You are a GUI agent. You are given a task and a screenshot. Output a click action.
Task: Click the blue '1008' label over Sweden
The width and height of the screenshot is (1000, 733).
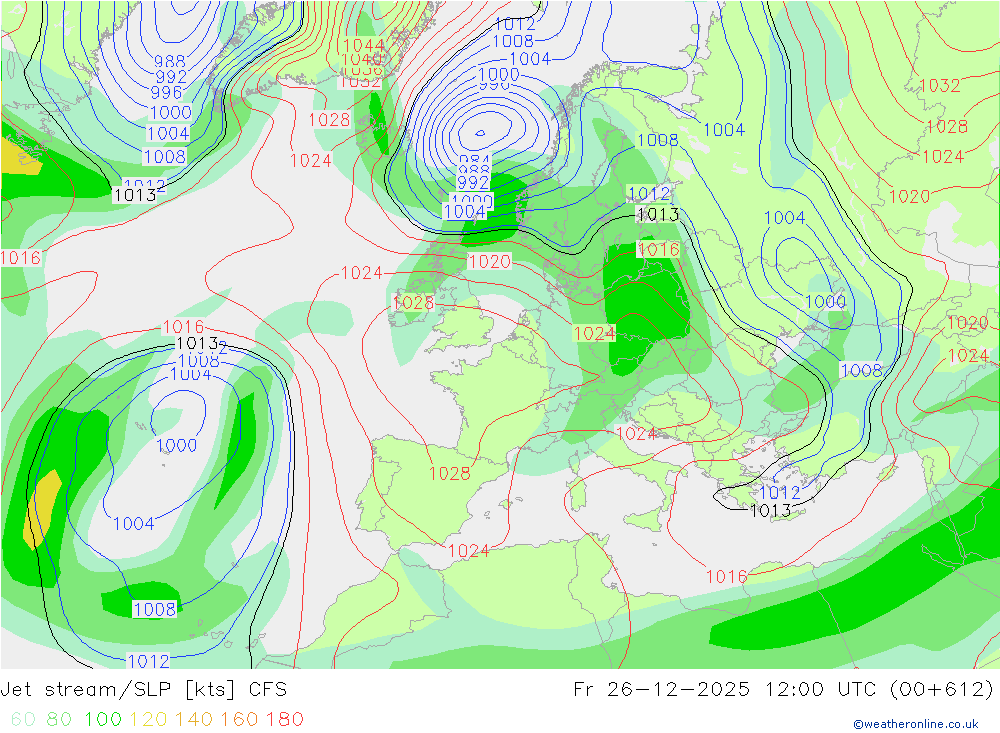click(658, 140)
